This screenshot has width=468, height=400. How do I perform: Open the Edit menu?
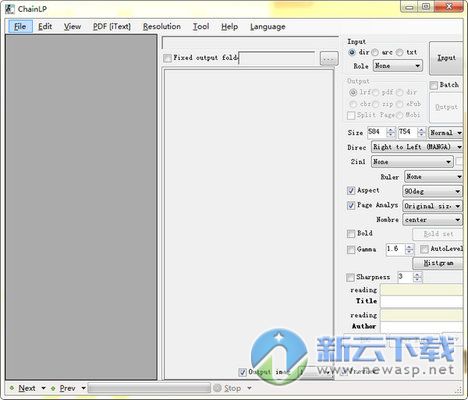(x=45, y=27)
